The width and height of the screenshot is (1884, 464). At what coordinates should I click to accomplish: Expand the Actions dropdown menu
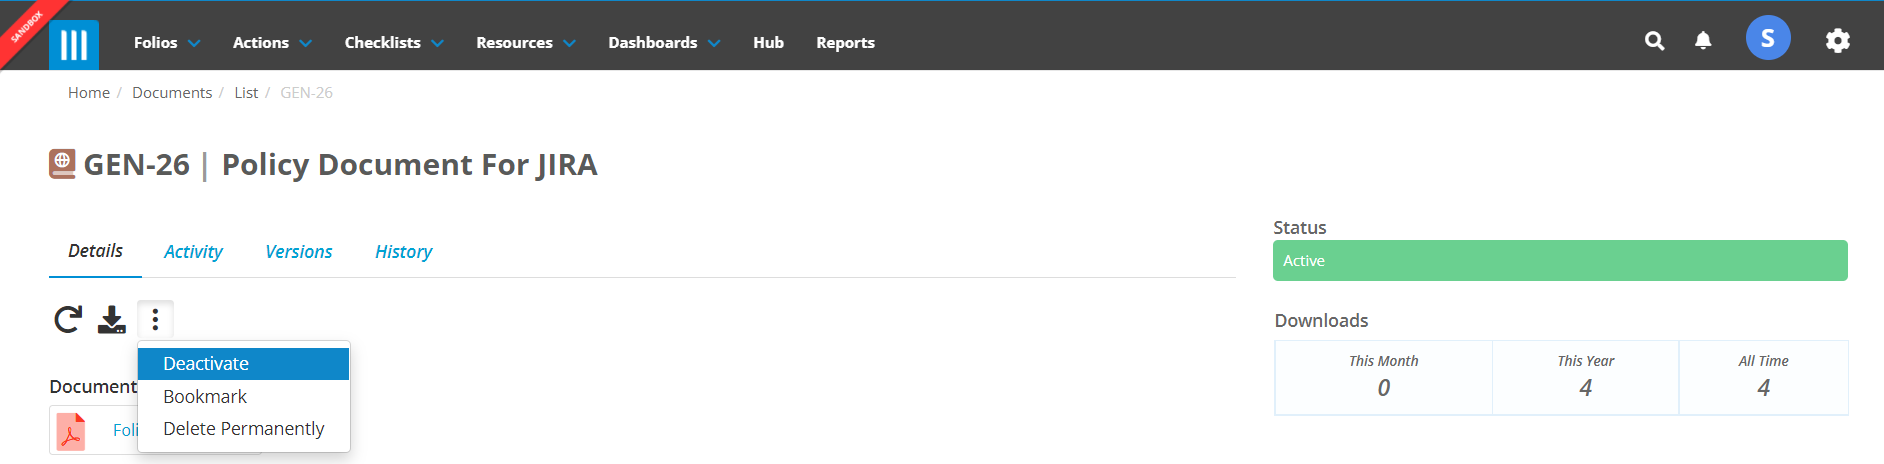click(x=272, y=42)
